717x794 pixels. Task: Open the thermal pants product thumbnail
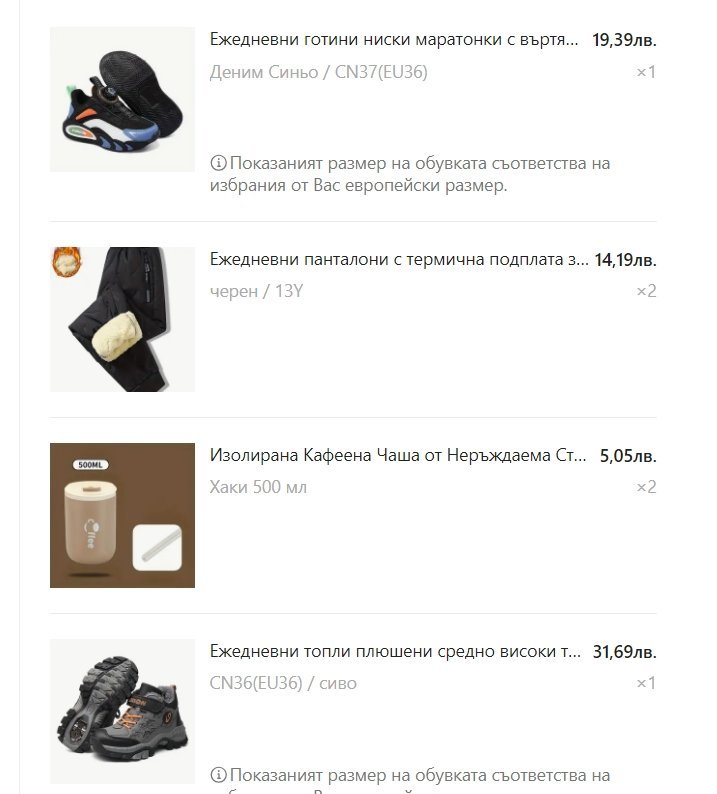coord(122,320)
